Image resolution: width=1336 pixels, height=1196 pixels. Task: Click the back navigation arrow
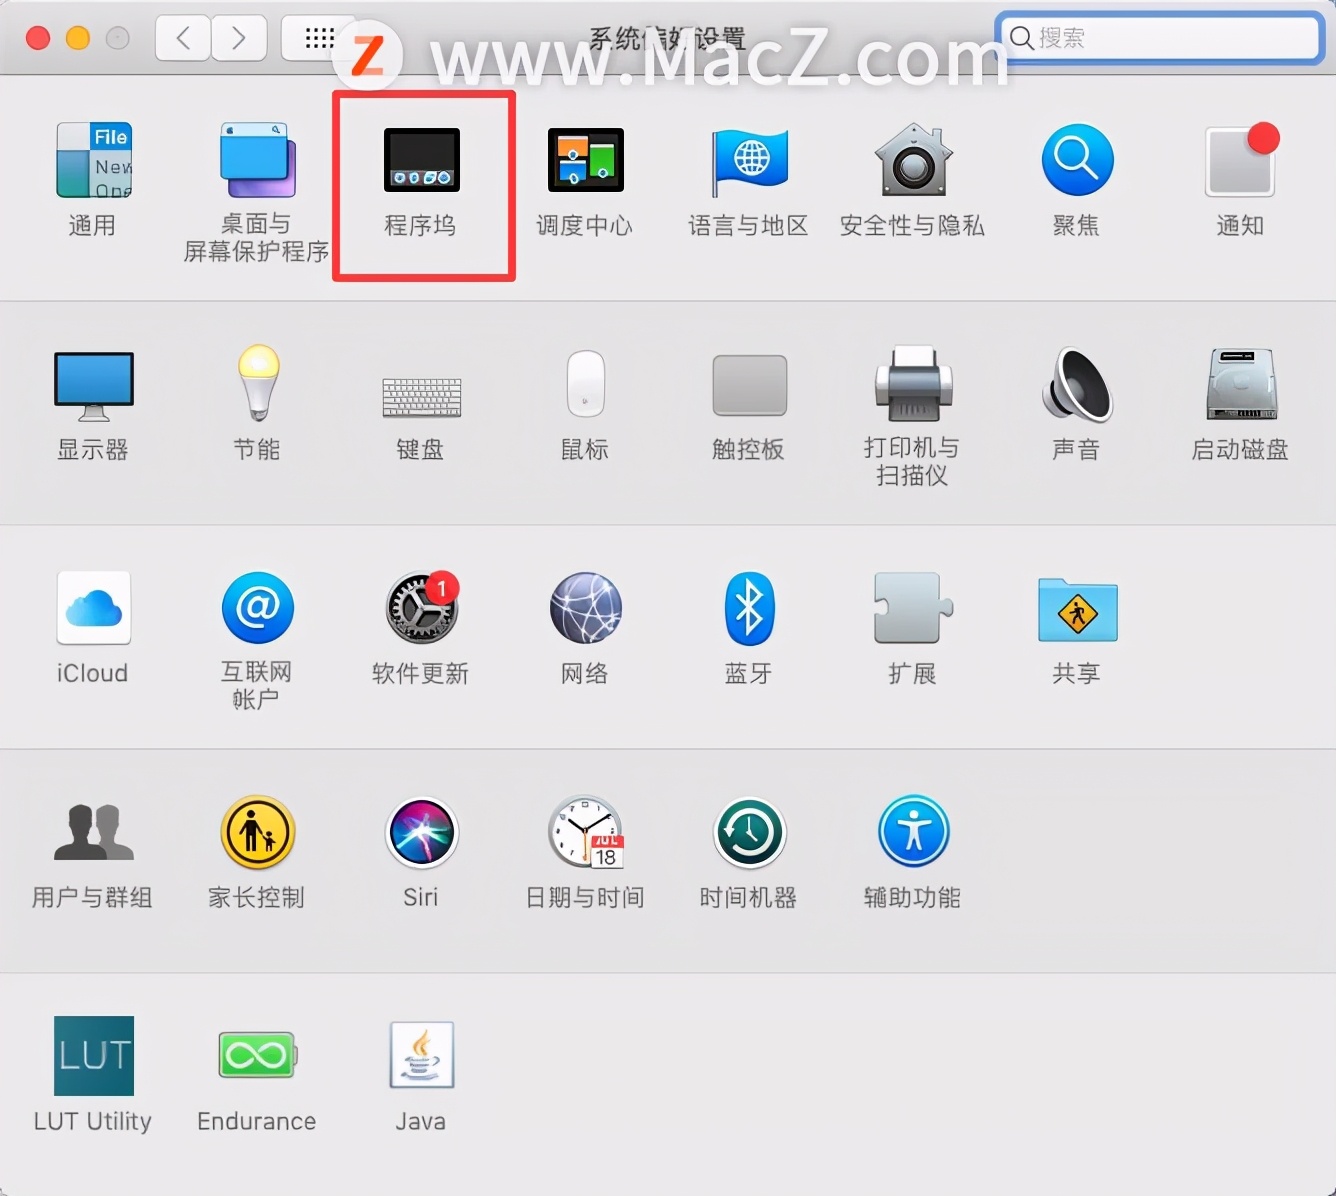(182, 38)
